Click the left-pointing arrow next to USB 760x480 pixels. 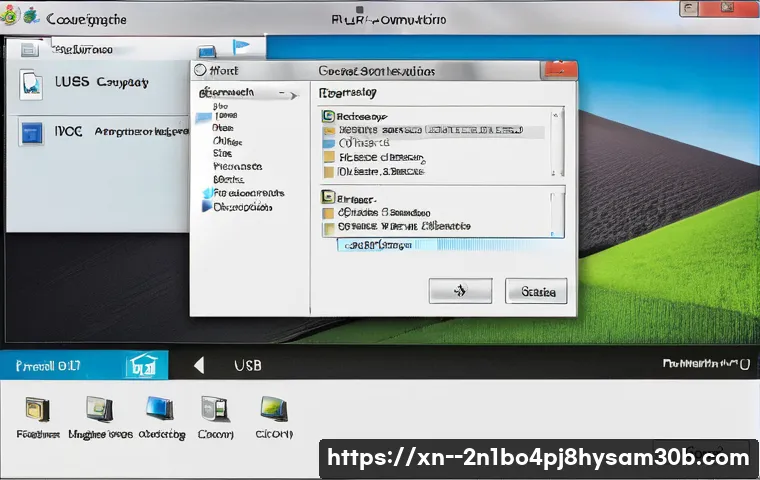(x=199, y=366)
